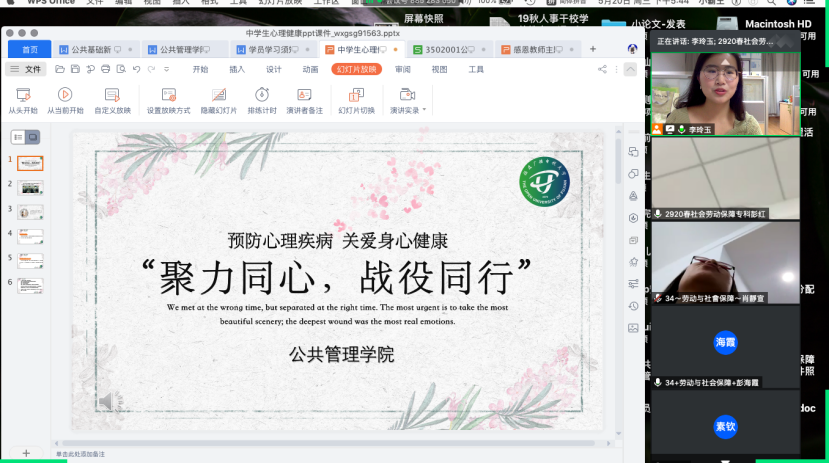Switch to the 插入 ribbon tab

coord(237,69)
